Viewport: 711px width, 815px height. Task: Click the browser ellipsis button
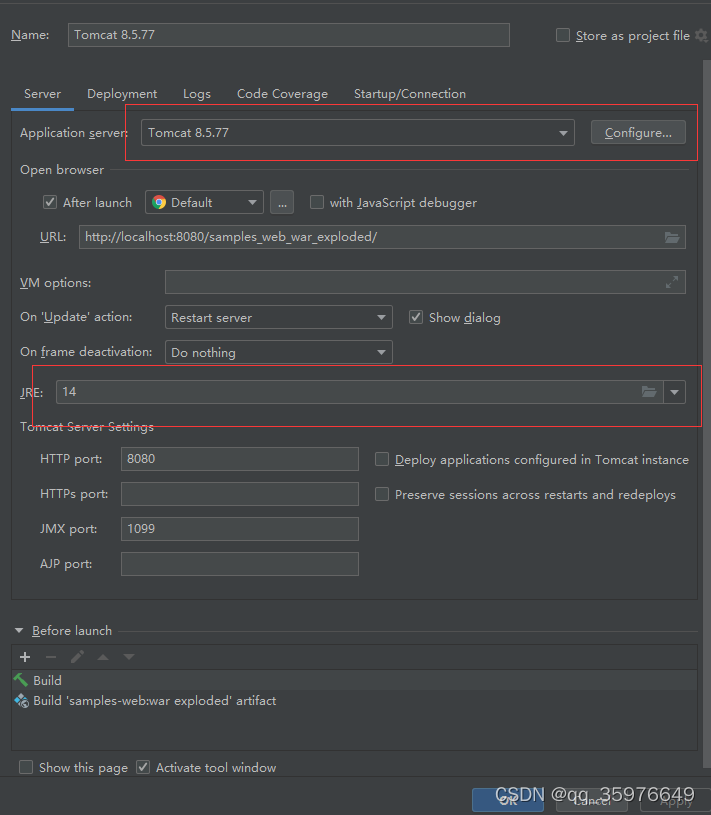[x=282, y=202]
